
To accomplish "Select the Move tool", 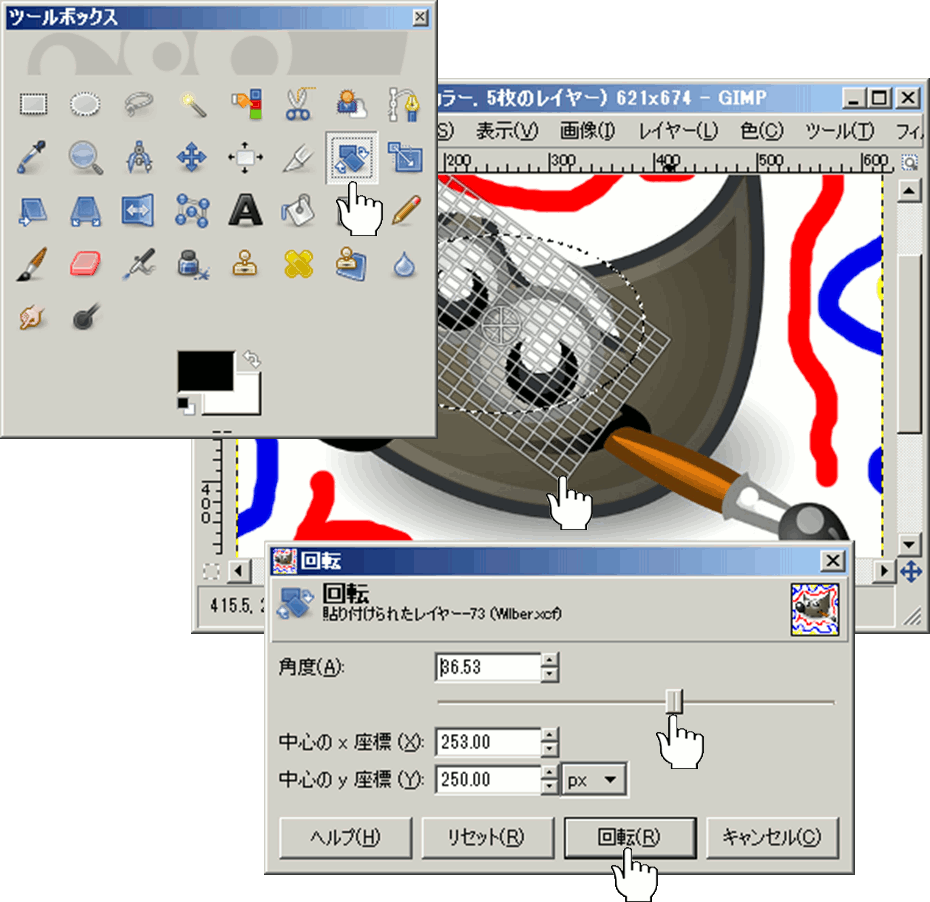I will pos(191,155).
